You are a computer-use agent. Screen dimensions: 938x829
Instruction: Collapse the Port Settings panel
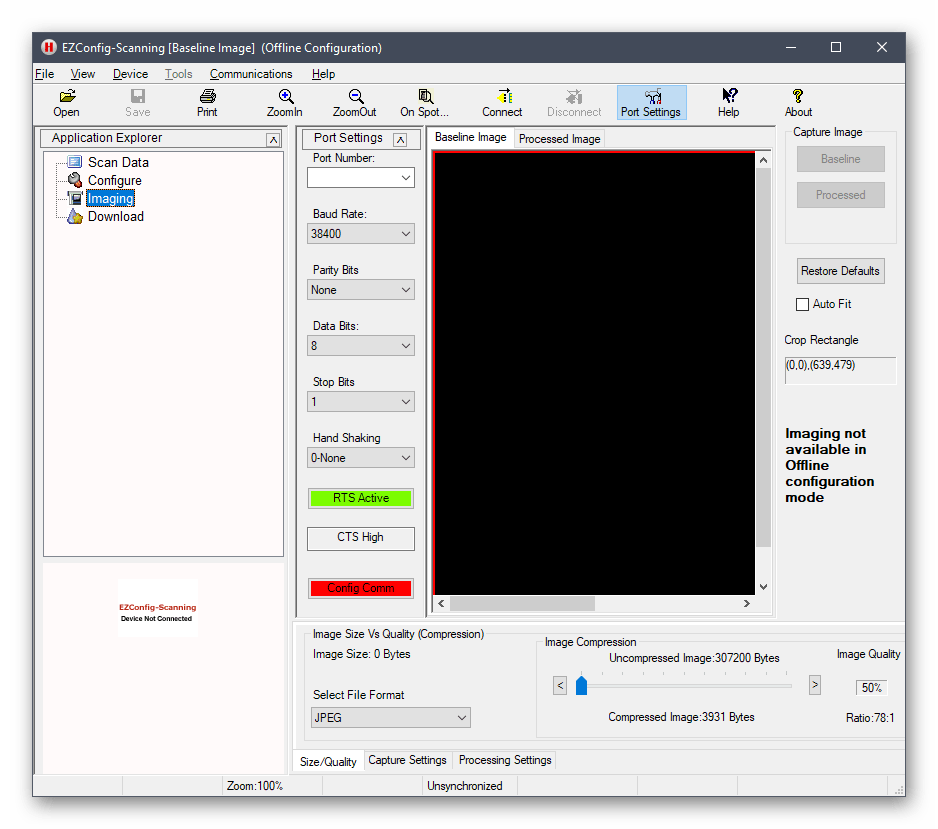click(400, 139)
